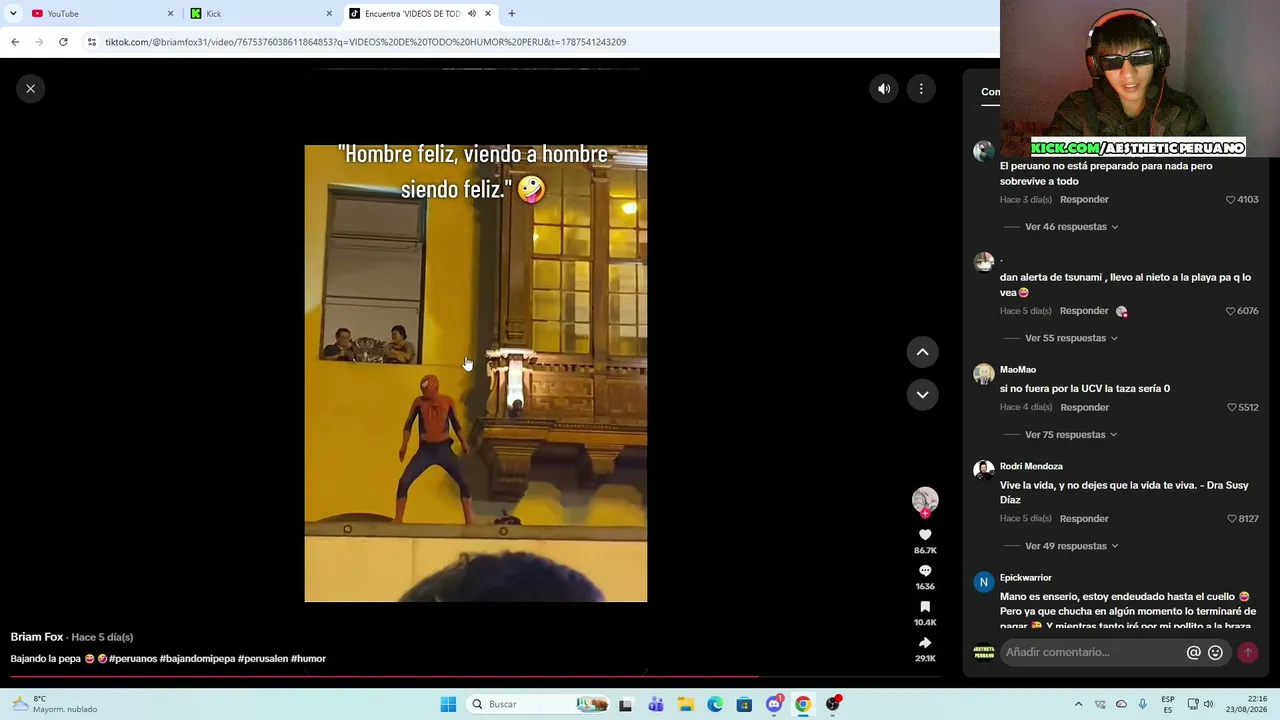Open comments via speech bubble icon
1280x720 pixels.
925,571
